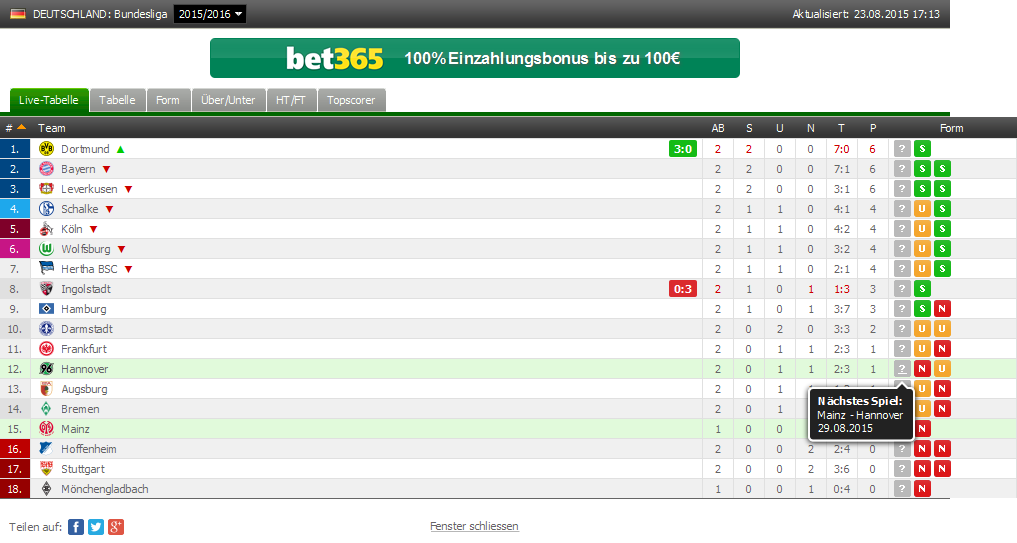The width and height of the screenshot is (1017, 543).
Task: Switch to the Tabelle tab
Action: coord(117,100)
